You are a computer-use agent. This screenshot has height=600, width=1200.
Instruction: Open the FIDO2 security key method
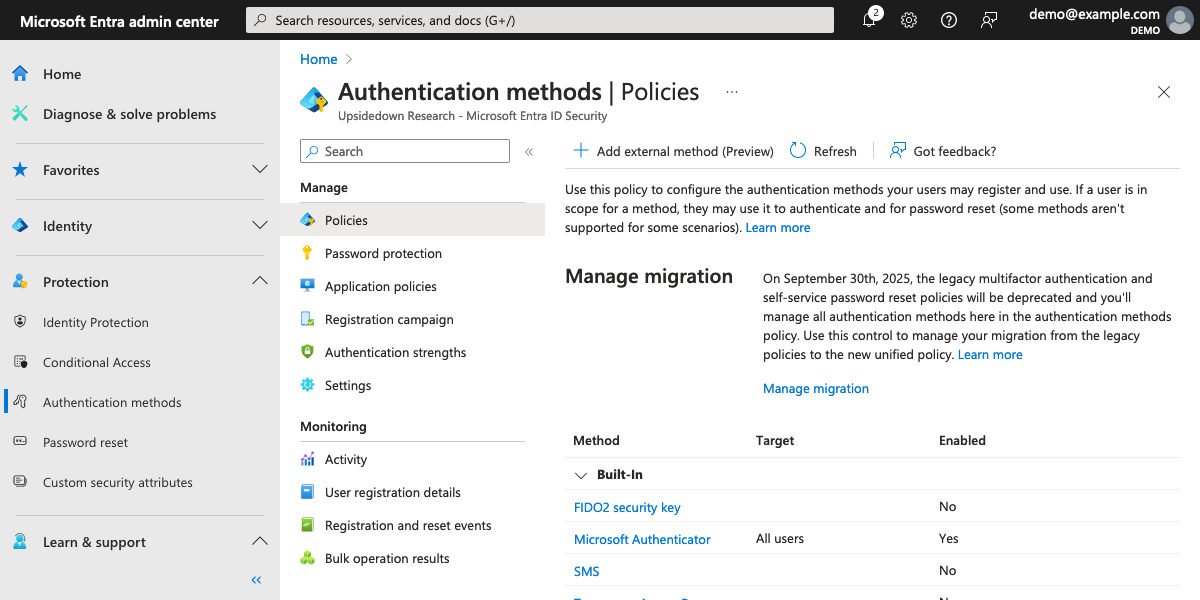pyautogui.click(x=627, y=507)
